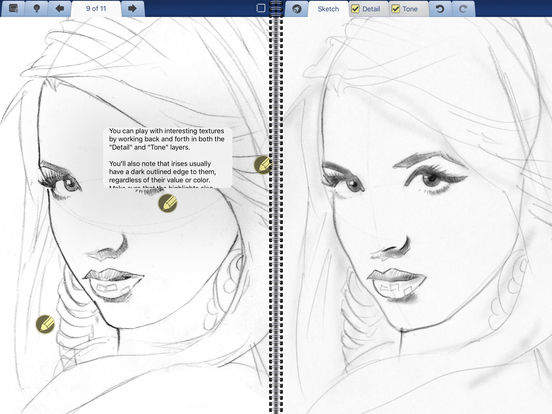The image size is (552, 414).
Task: Redo the last undone stroke
Action: pyautogui.click(x=463, y=8)
